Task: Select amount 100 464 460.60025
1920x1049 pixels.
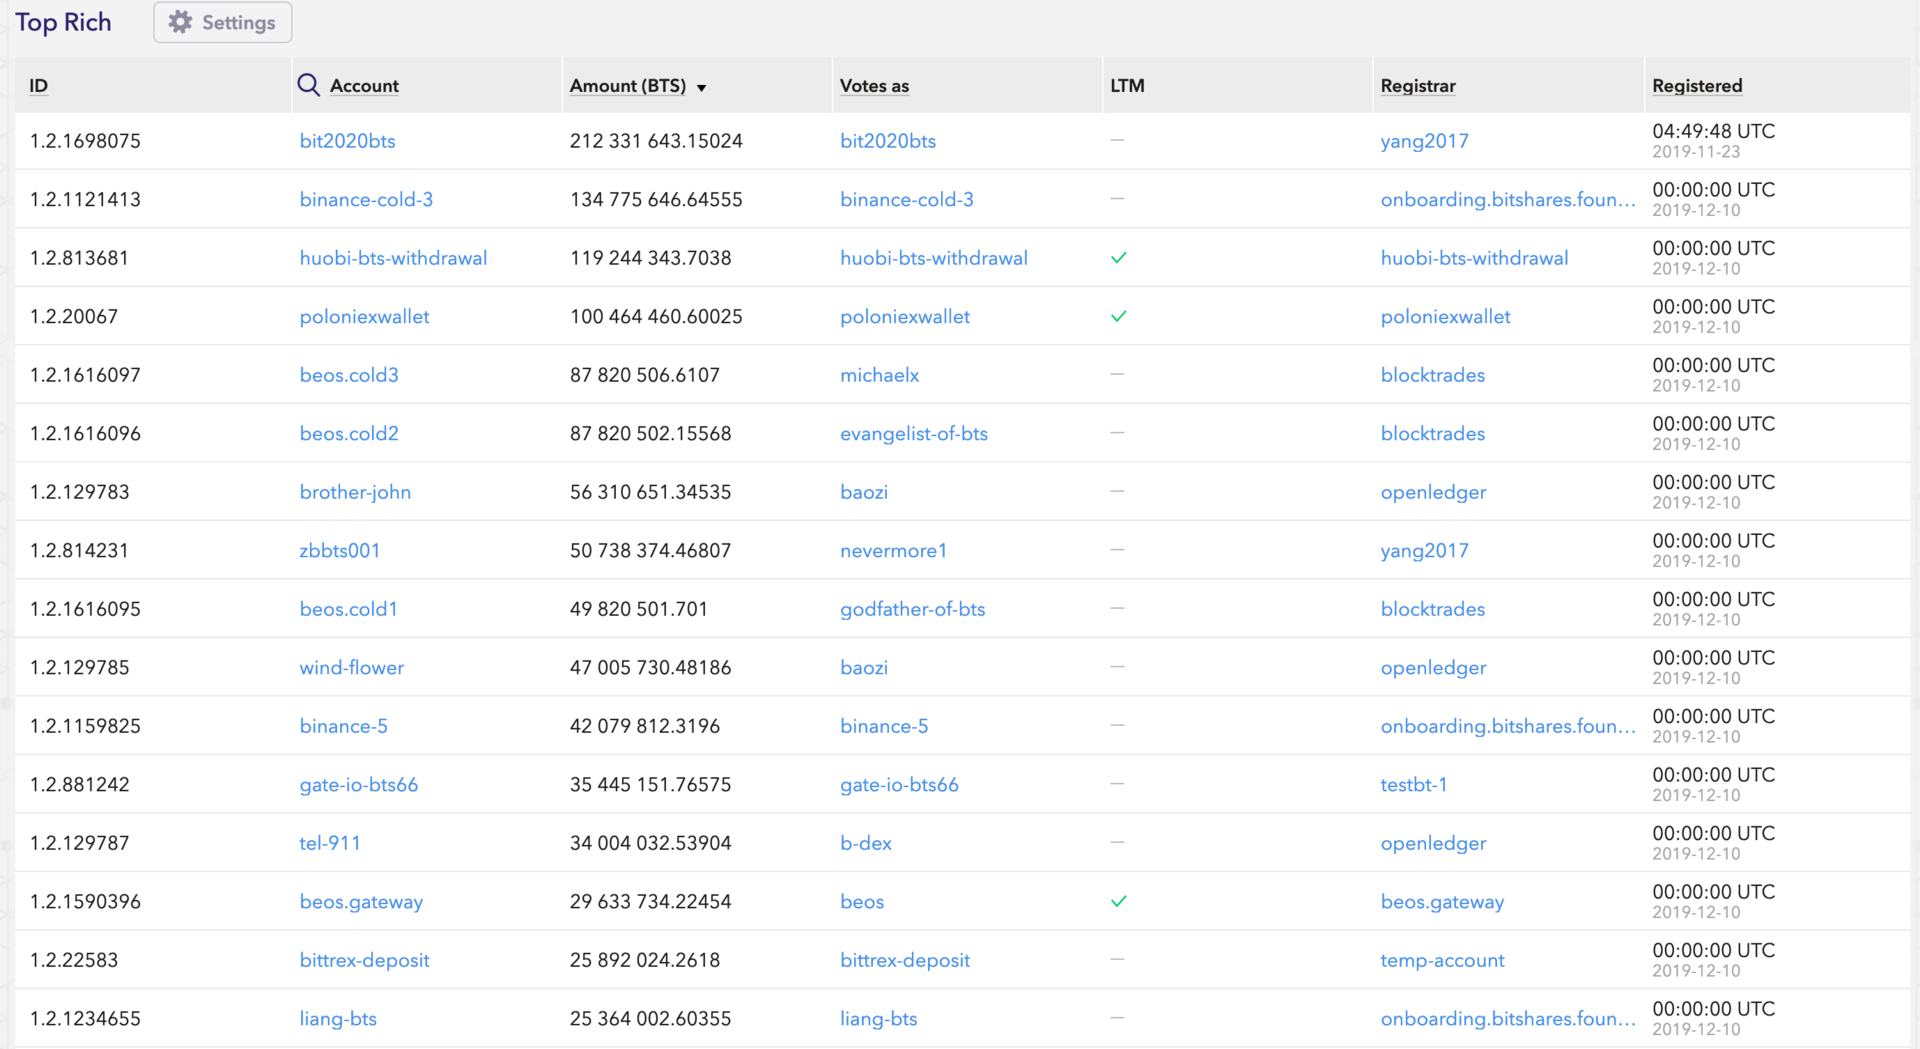Action: (x=656, y=317)
